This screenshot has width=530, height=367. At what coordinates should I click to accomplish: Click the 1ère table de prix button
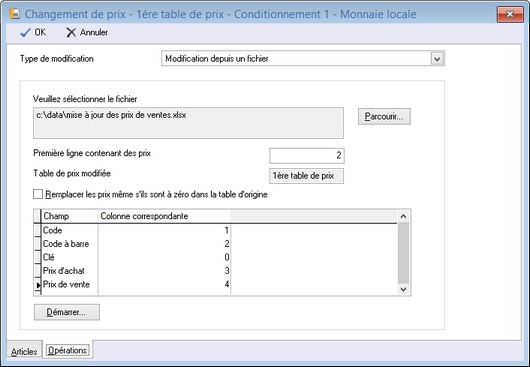306,176
